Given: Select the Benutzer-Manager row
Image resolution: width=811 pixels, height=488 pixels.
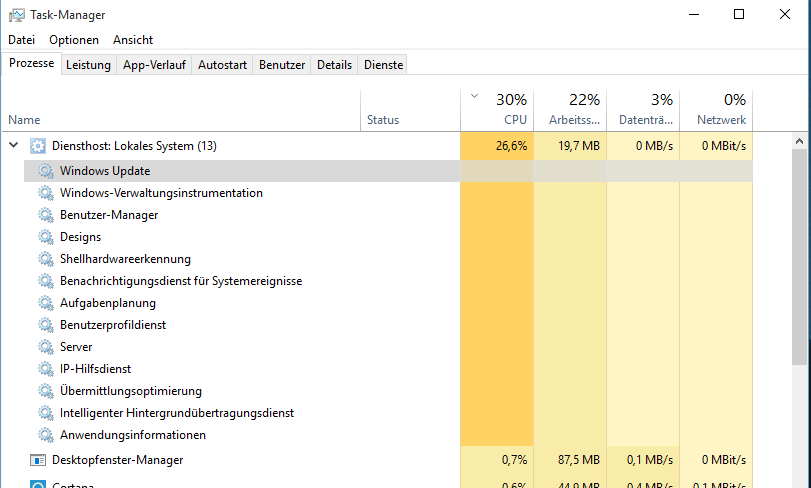Looking at the screenshot, I should point(388,215).
